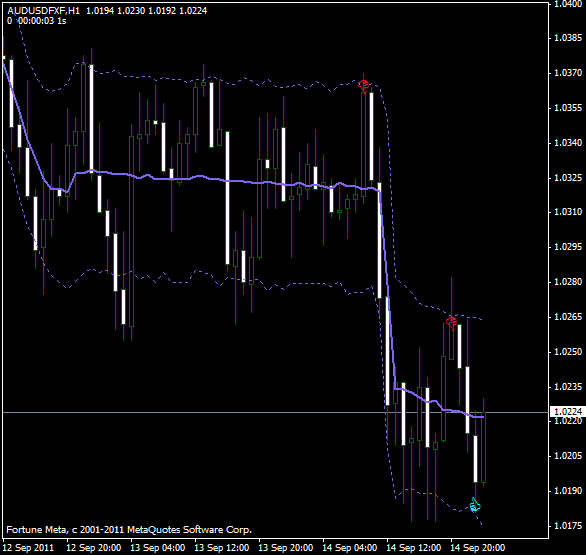Click the 1.0280 price axis label
This screenshot has width=586, height=555.
point(568,281)
